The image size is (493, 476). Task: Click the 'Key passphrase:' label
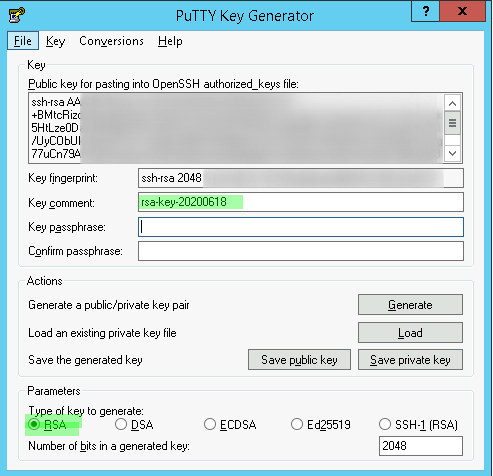[x=67, y=227]
